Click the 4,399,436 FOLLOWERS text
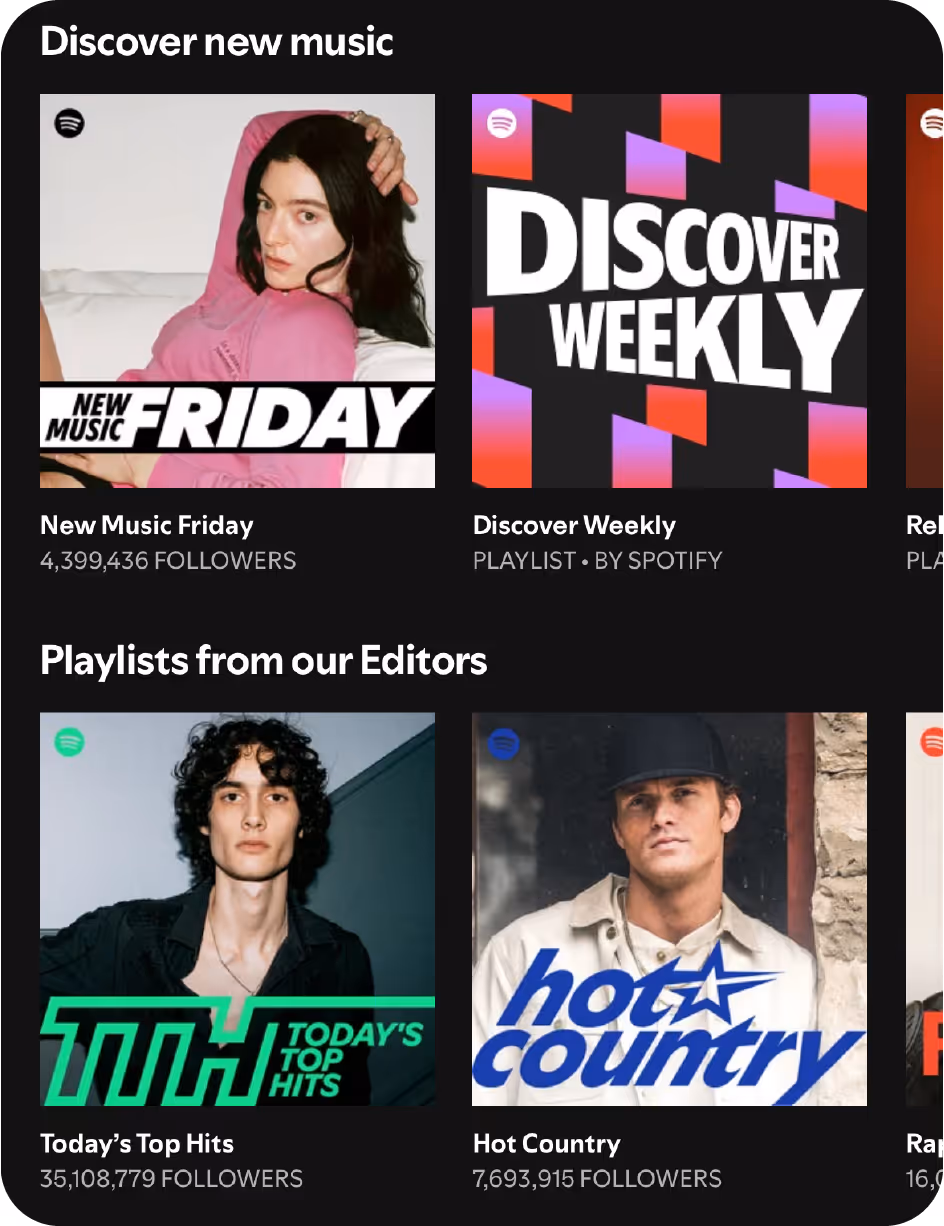This screenshot has width=944, height=1226. click(168, 561)
